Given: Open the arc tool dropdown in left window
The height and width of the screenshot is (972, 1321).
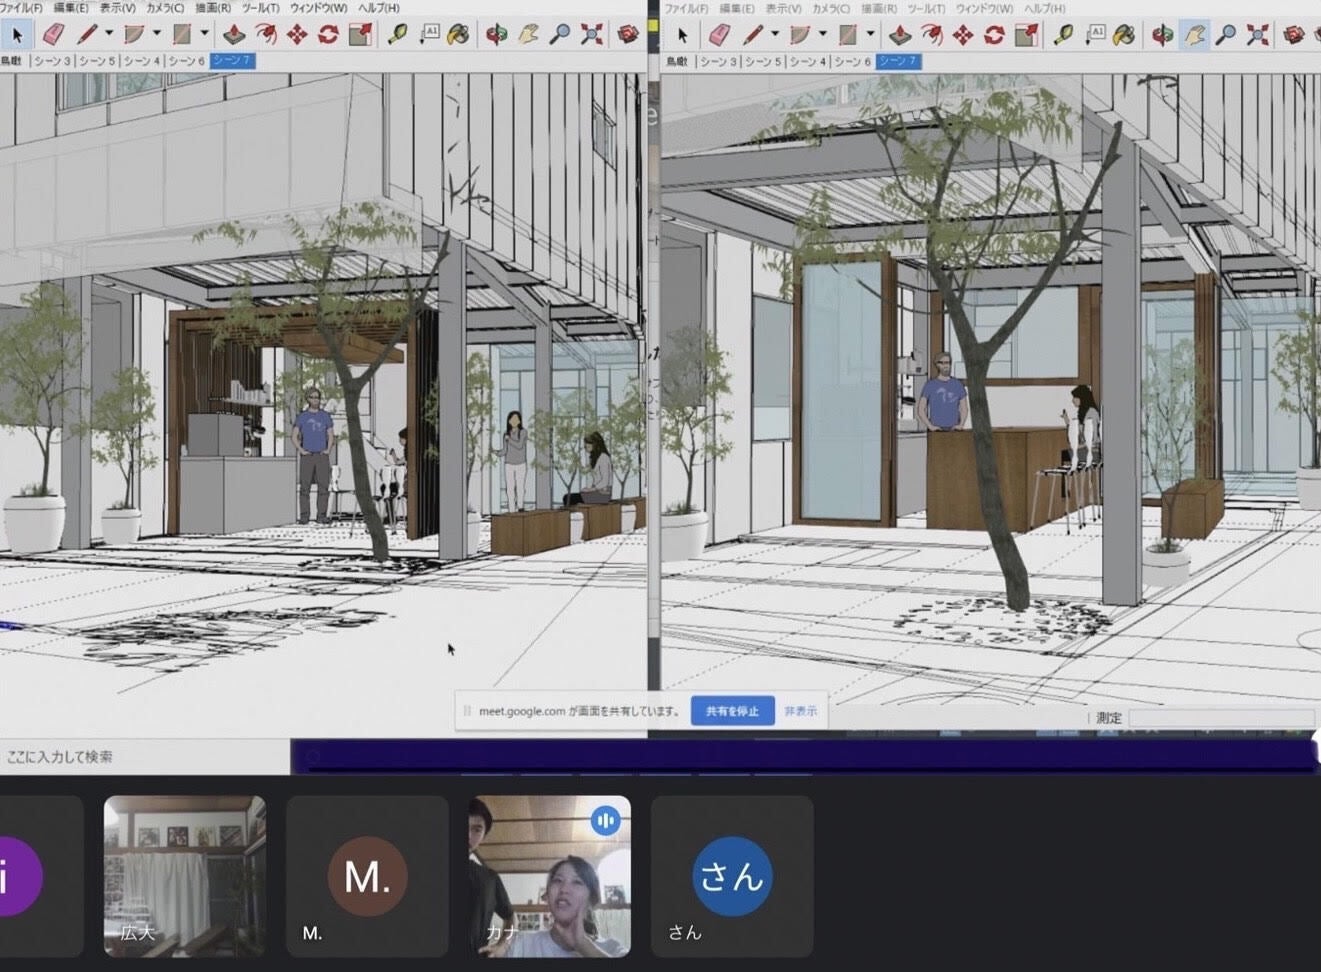Looking at the screenshot, I should (157, 35).
